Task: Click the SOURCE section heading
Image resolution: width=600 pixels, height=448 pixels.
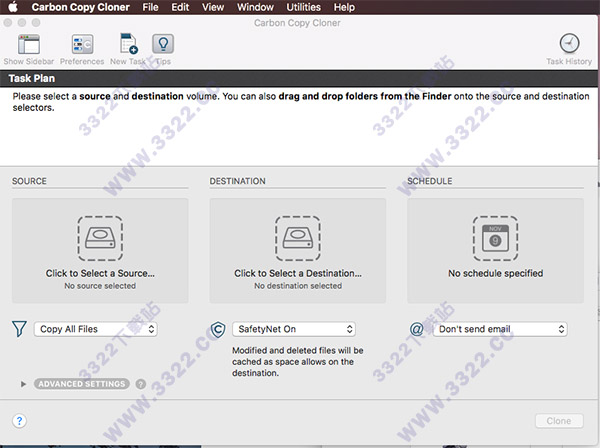Action: tap(29, 181)
